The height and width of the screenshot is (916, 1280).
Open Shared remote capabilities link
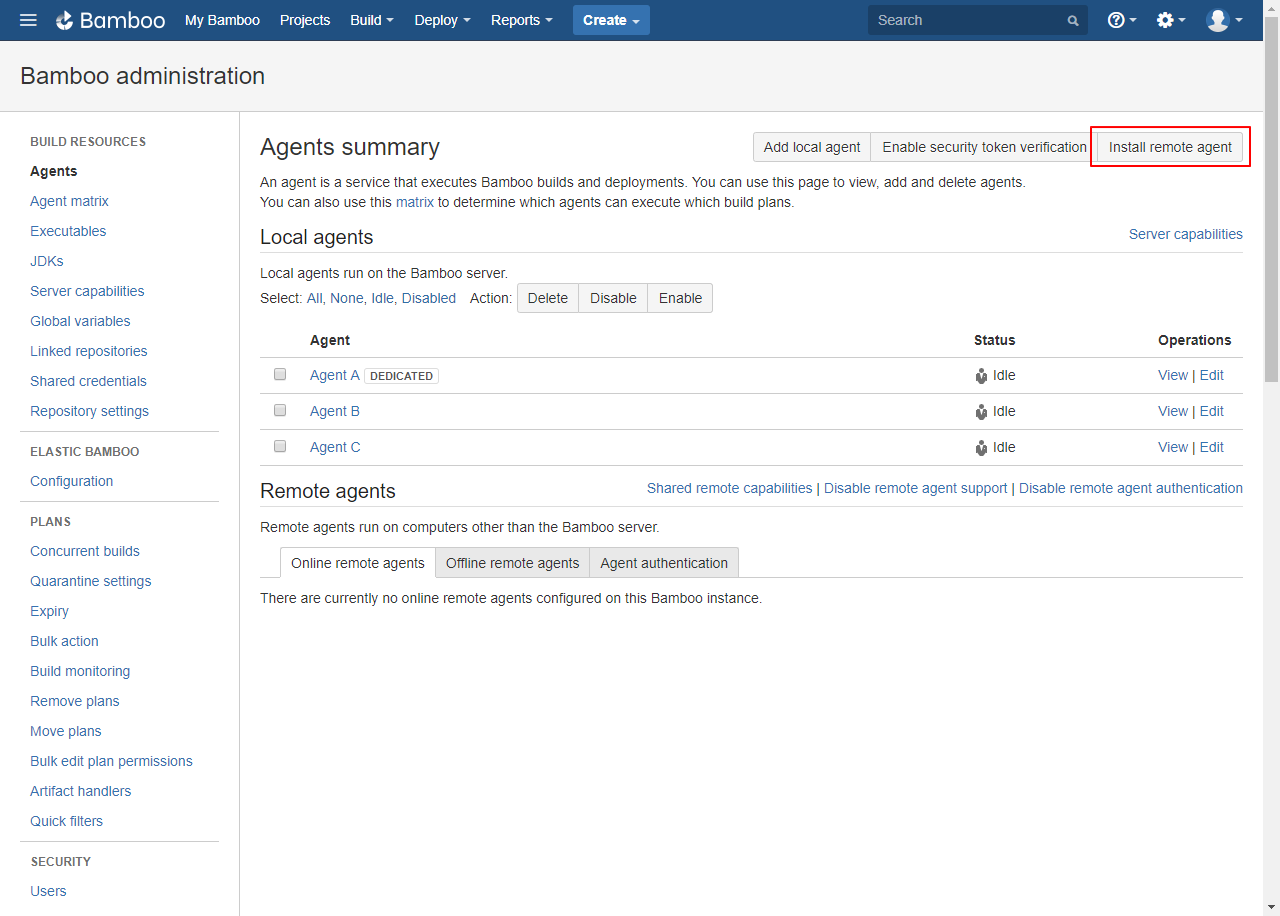[x=730, y=488]
